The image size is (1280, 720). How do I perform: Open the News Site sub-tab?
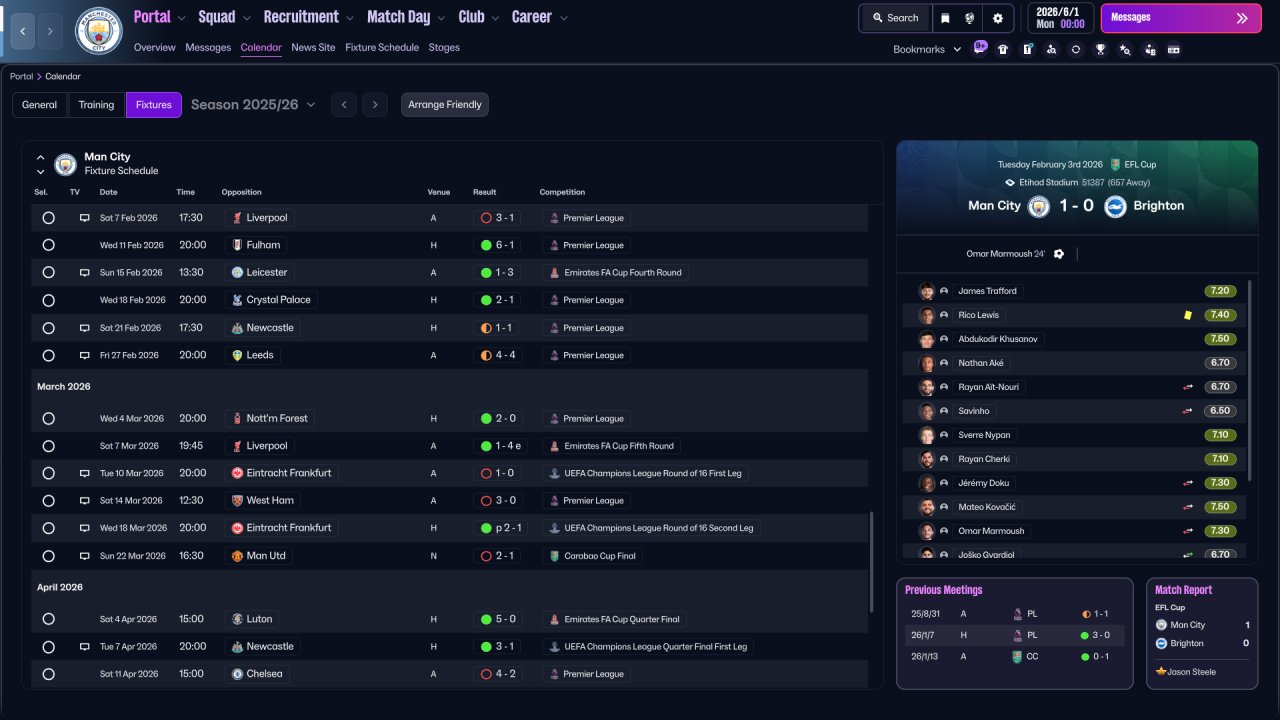pos(313,47)
